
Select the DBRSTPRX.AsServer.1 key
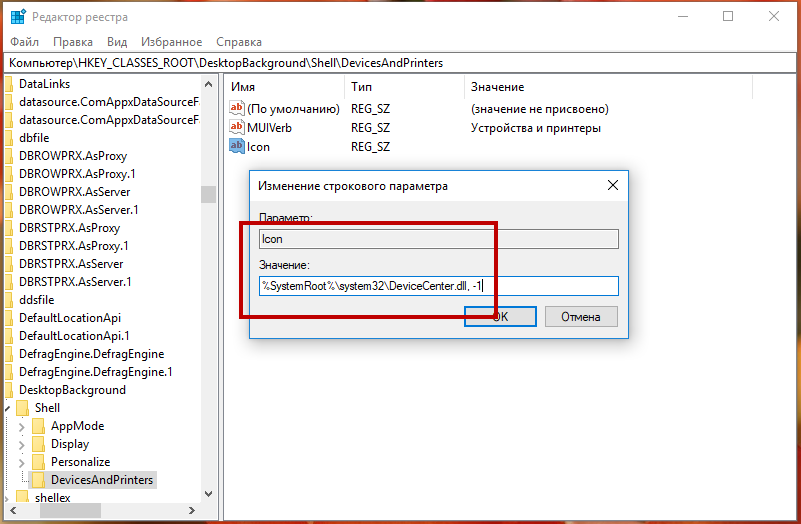pyautogui.click(x=76, y=281)
